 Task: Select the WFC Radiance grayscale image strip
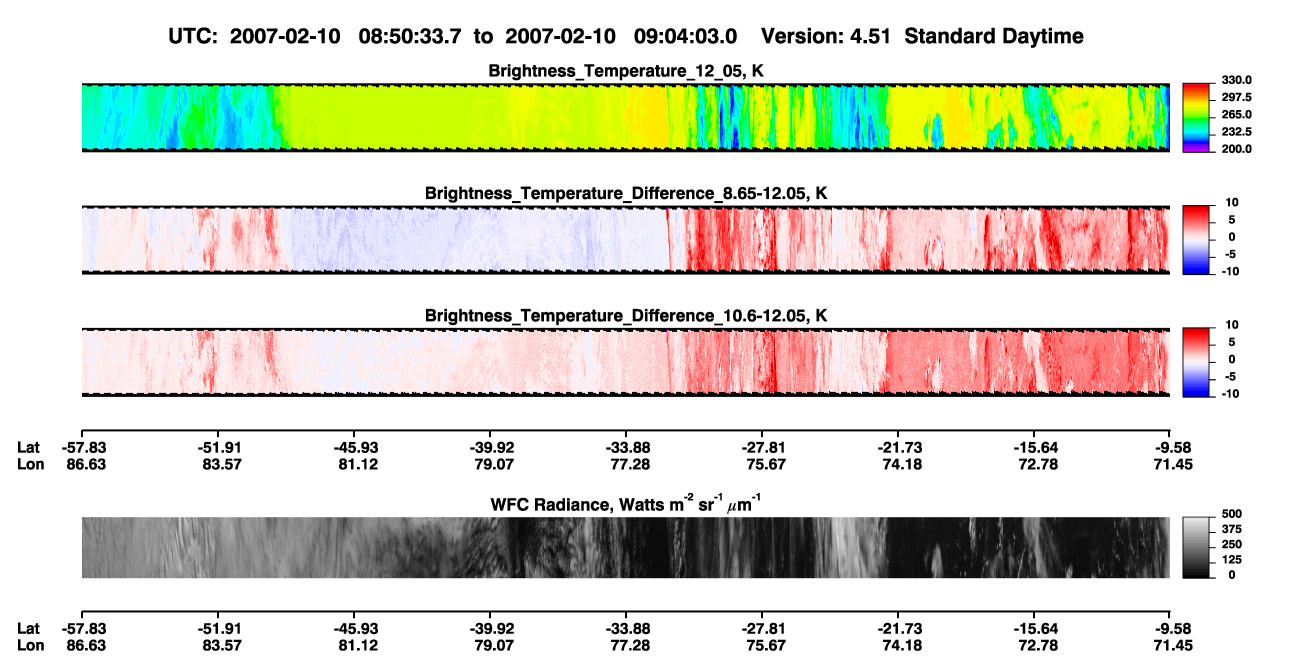click(625, 547)
